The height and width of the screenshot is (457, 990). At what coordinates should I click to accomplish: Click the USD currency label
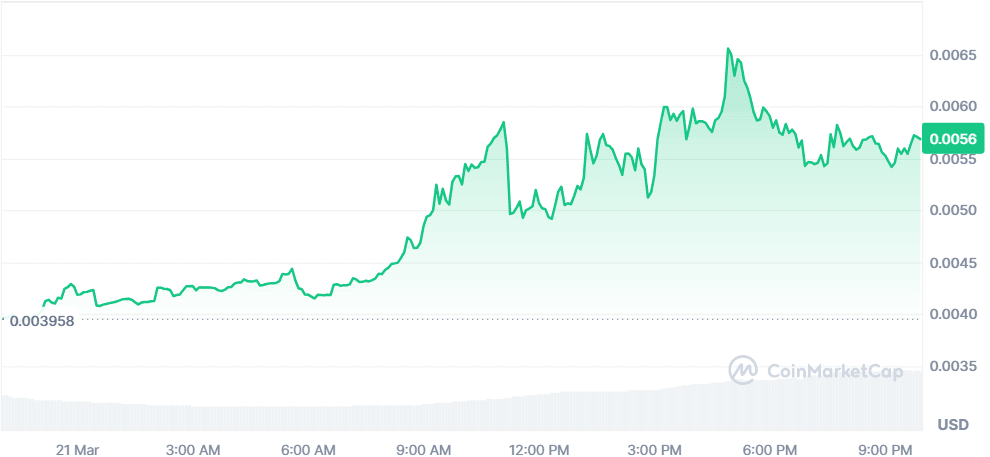coord(953,425)
